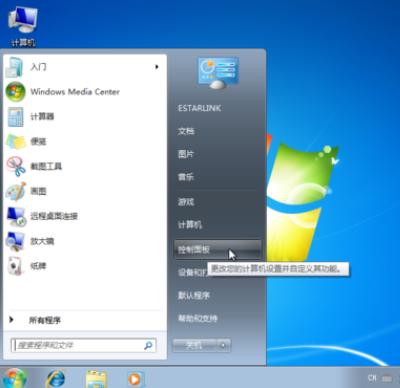Open 帮助和支持 Help and Support
The width and height of the screenshot is (400, 388).
[x=198, y=318]
